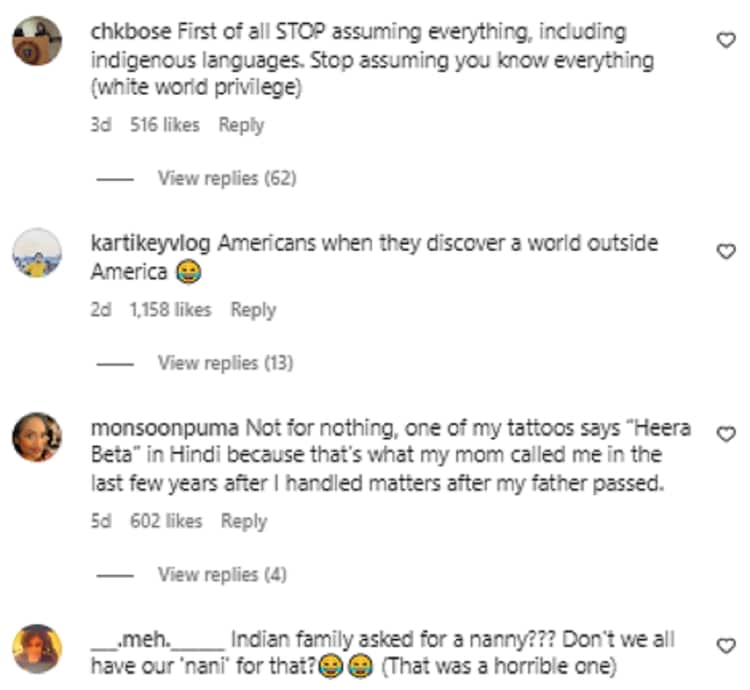
Task: Expand View replies (62) thread
Action: pyautogui.click(x=226, y=178)
